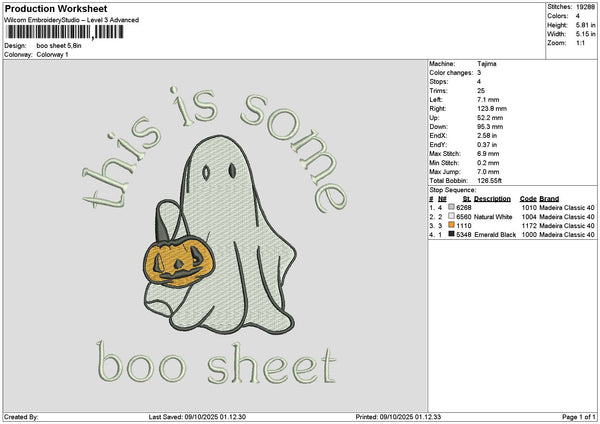The height and width of the screenshot is (424, 600).
Task: Select the 5348 Emerald Black swatch
Action: [452, 234]
